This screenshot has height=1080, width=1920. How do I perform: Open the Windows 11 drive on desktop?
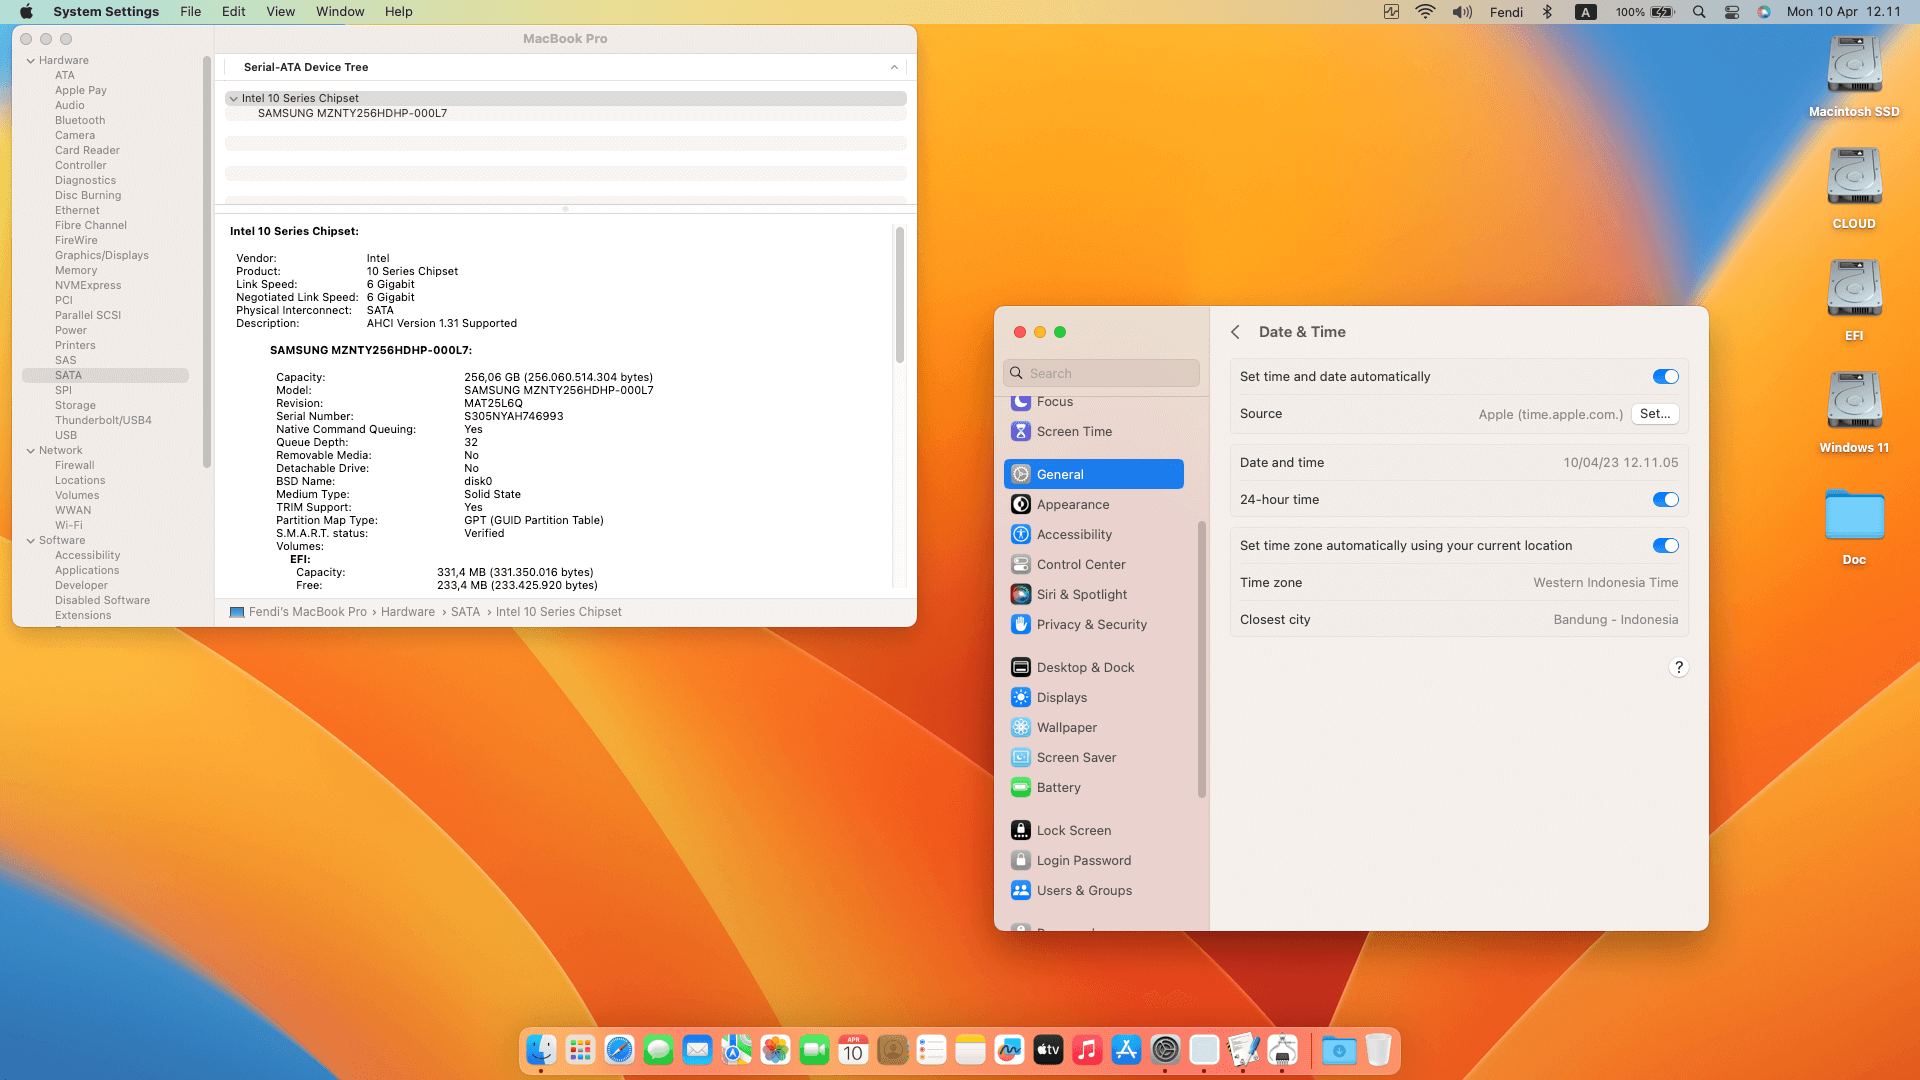(1854, 412)
